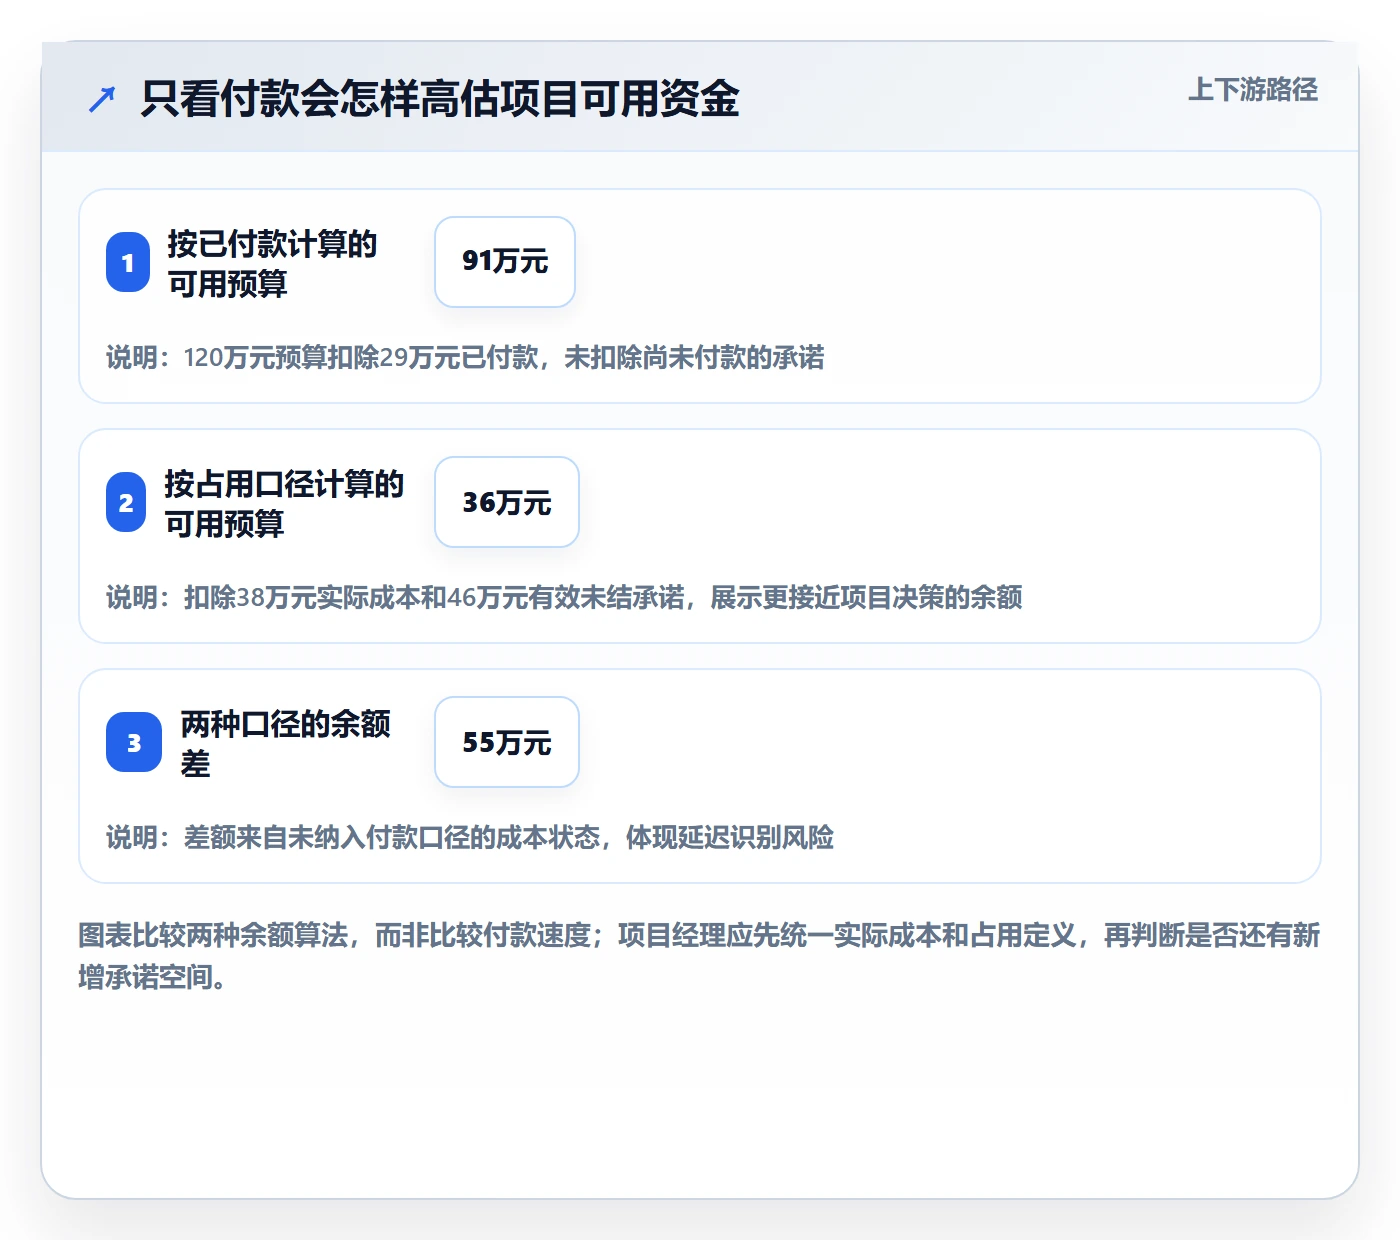Click the upward trend arrow icon in header

click(102, 99)
